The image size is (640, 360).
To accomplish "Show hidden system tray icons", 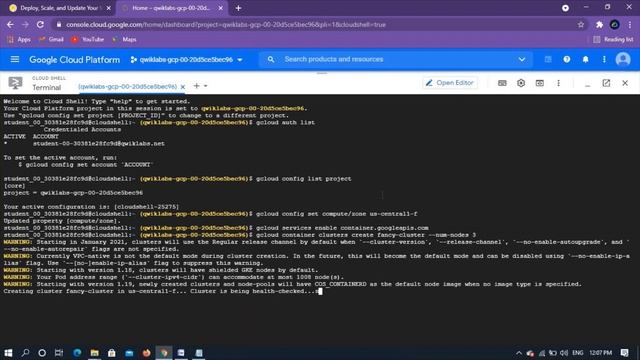I will click(518, 353).
